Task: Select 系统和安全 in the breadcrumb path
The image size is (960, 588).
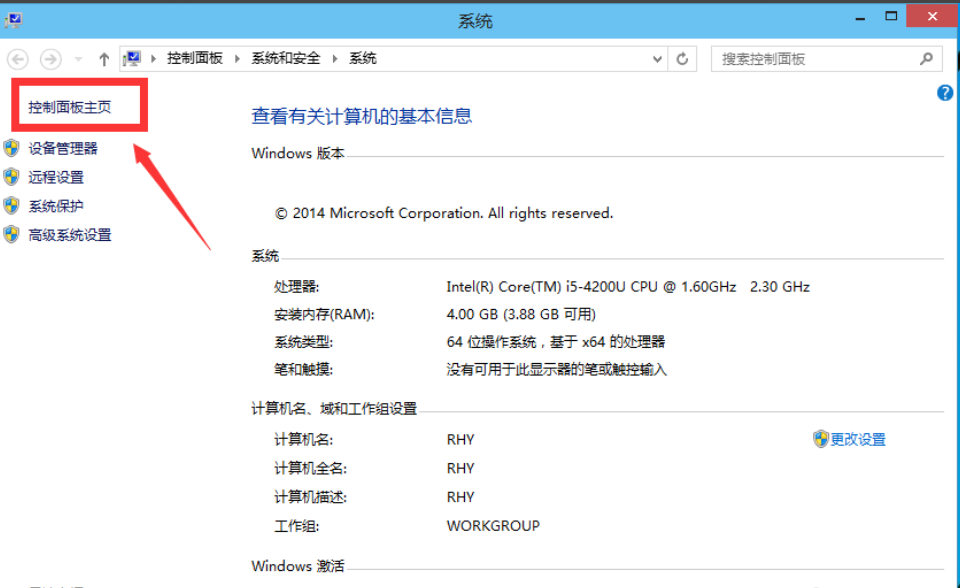Action: (x=285, y=59)
